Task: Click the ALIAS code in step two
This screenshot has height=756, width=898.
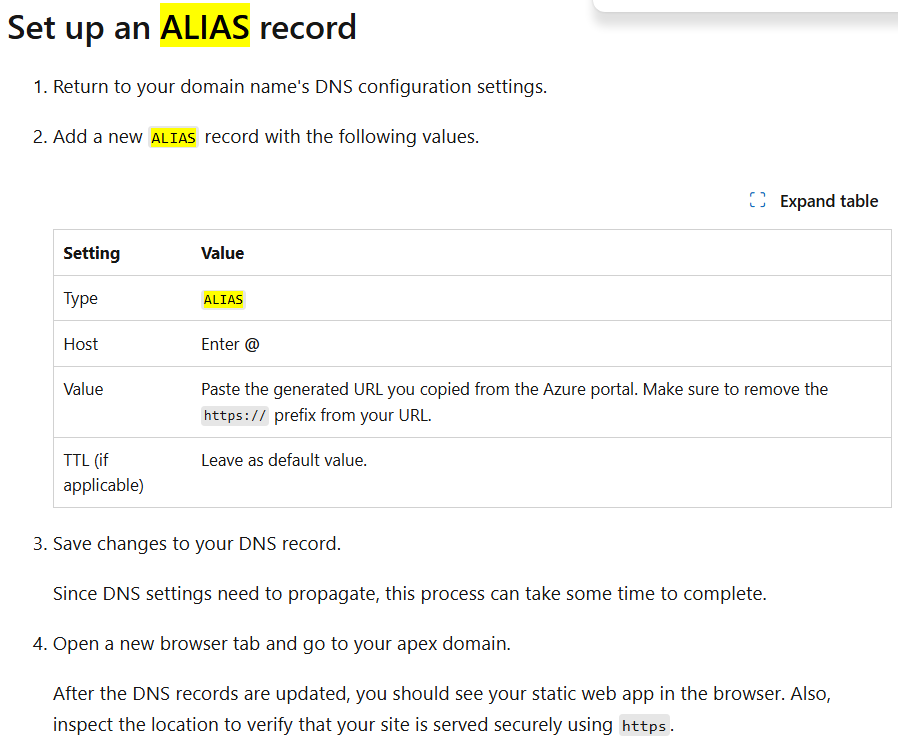Action: point(173,137)
